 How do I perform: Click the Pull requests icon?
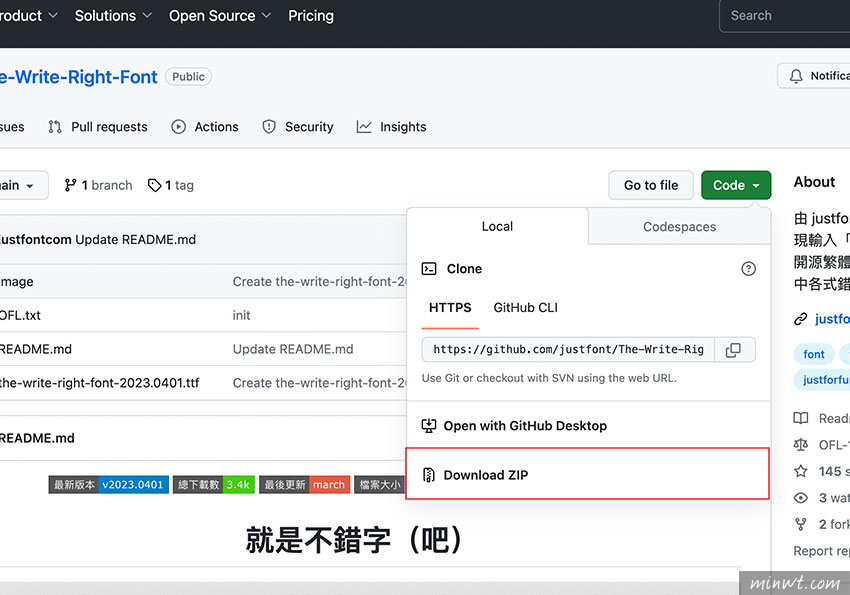(55, 127)
